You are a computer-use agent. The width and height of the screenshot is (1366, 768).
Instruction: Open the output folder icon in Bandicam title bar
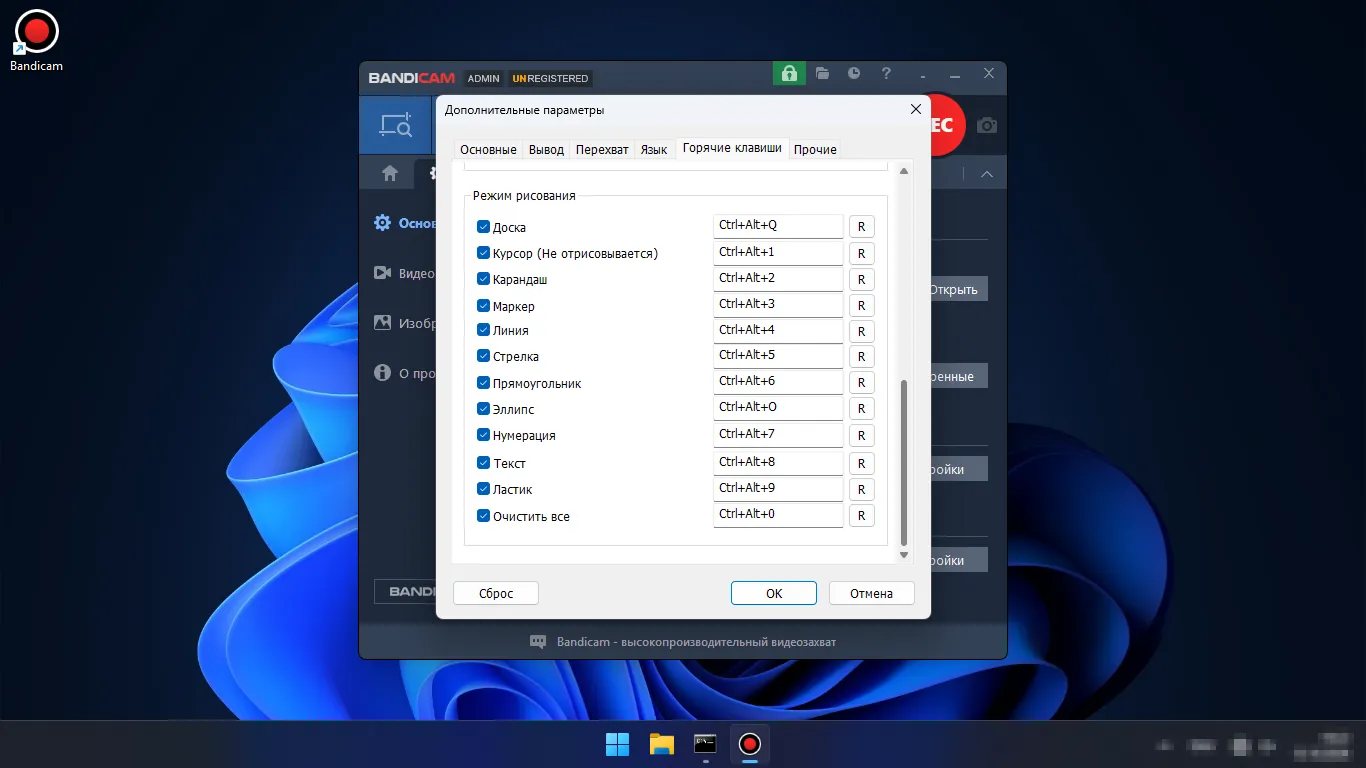tap(822, 74)
